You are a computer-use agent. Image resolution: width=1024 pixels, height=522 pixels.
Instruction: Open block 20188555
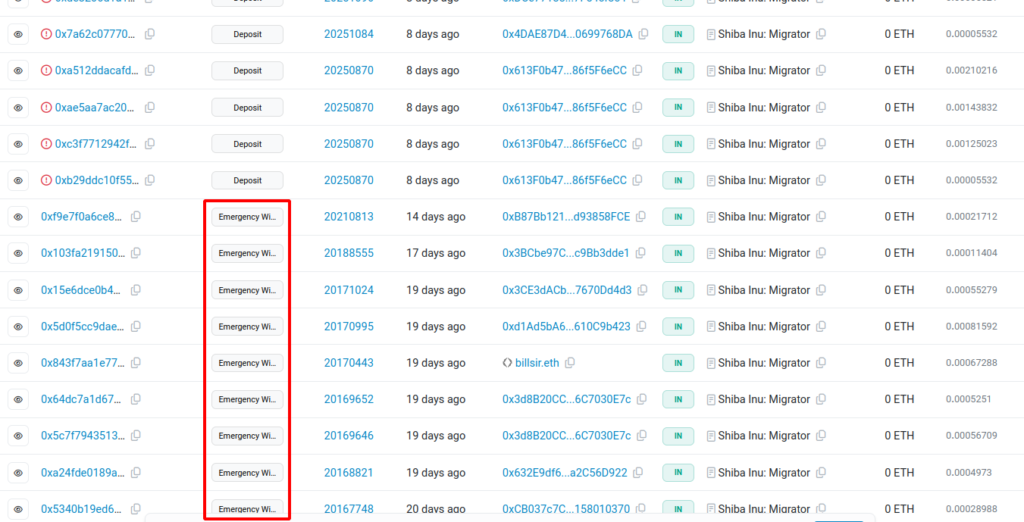click(x=349, y=253)
